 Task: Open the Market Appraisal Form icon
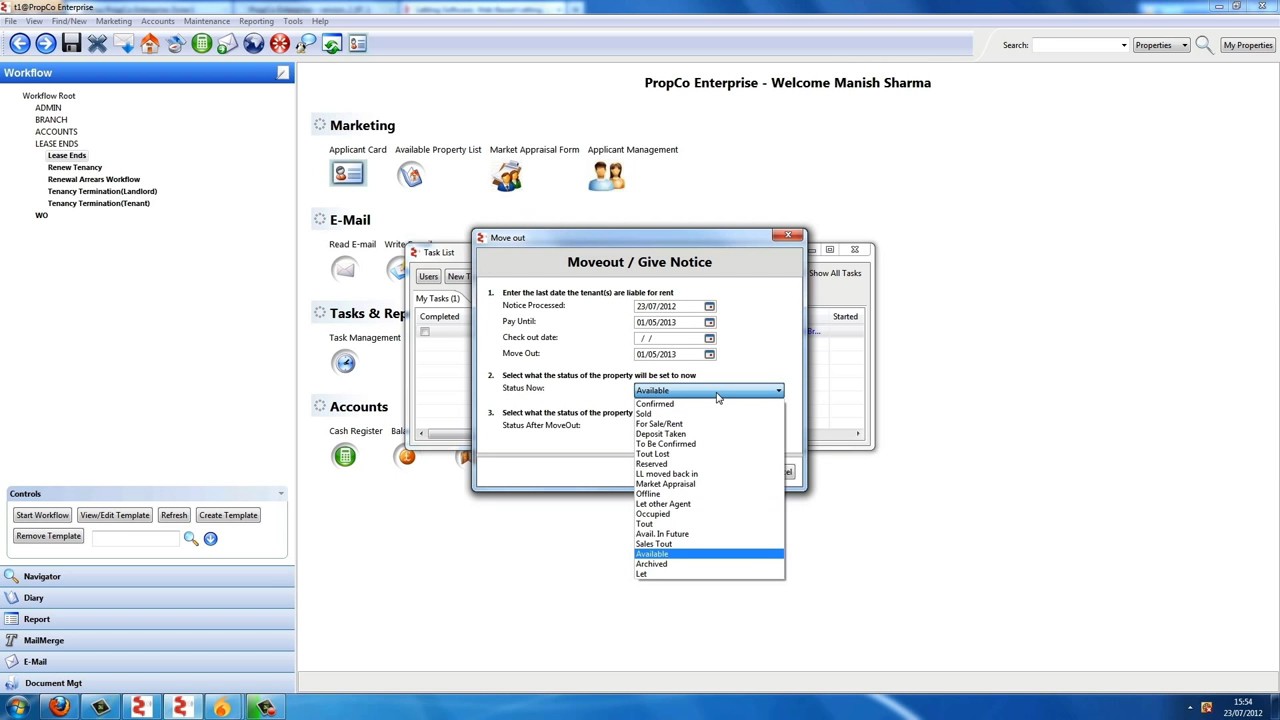click(507, 175)
